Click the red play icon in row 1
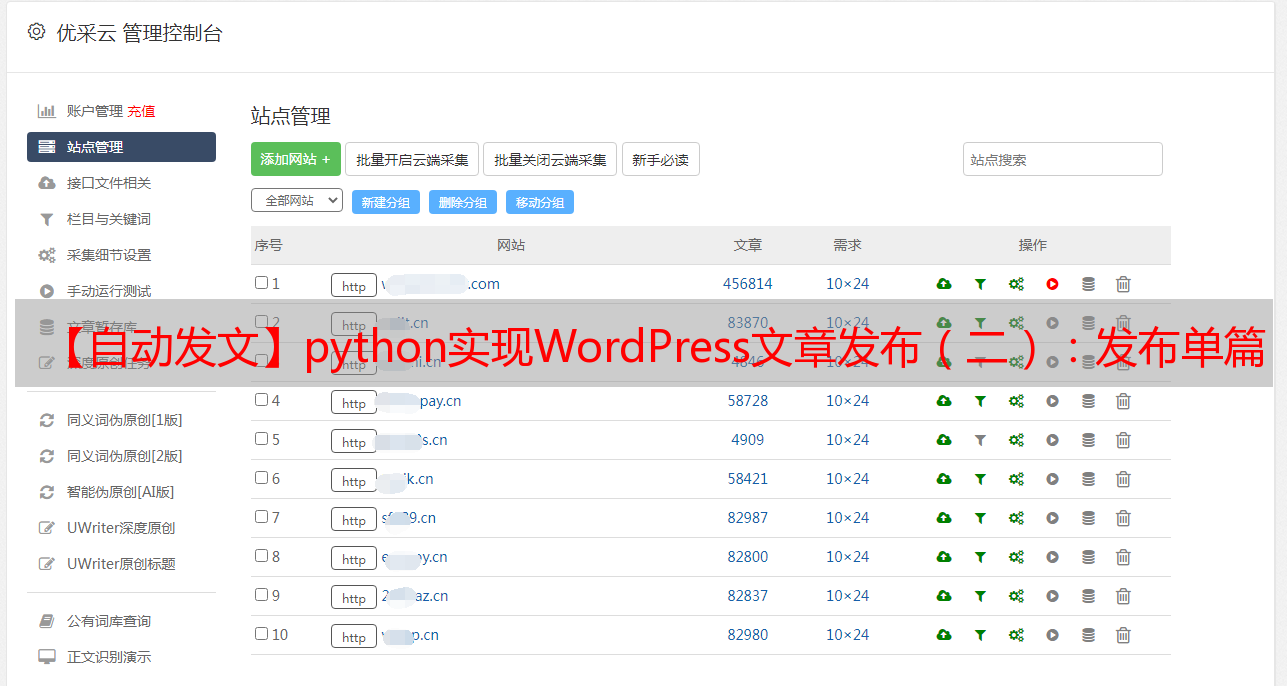The image size is (1287, 686). click(x=1052, y=284)
